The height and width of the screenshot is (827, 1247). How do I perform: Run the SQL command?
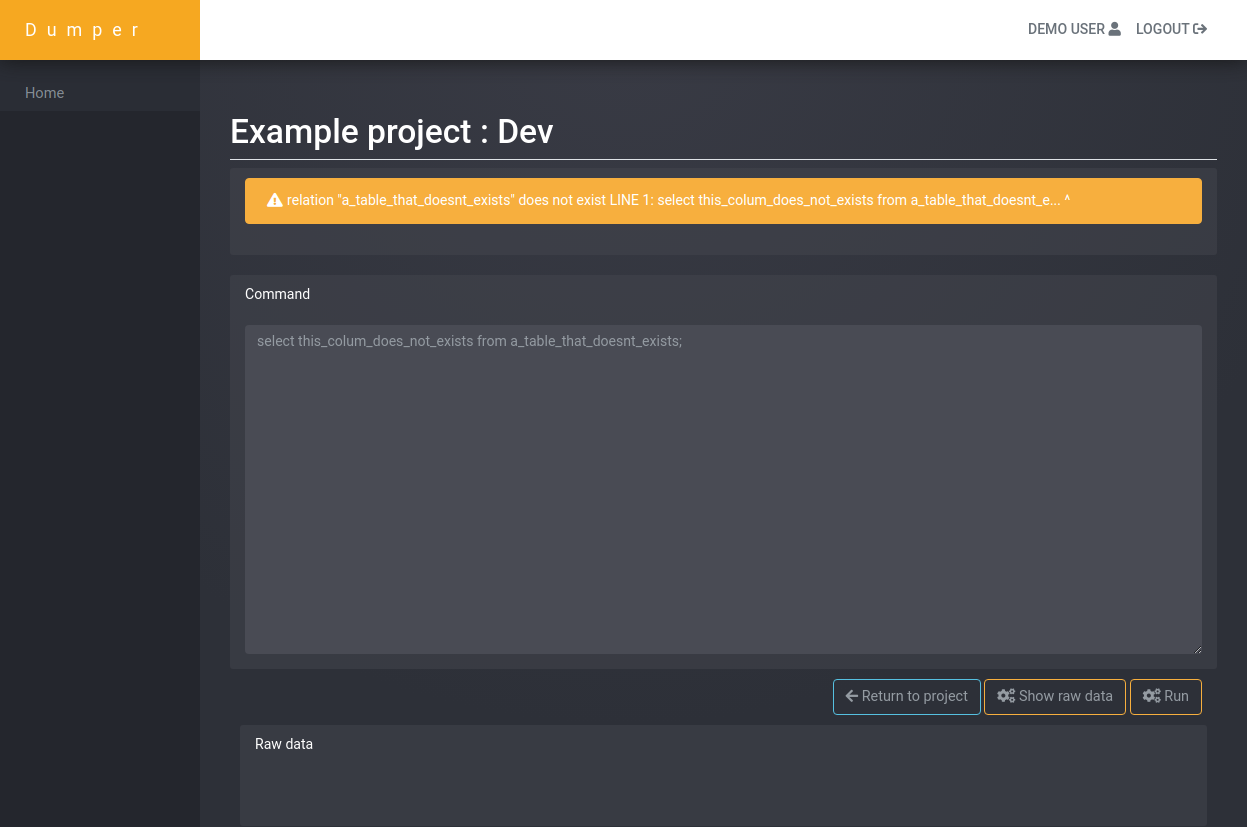coord(1166,696)
